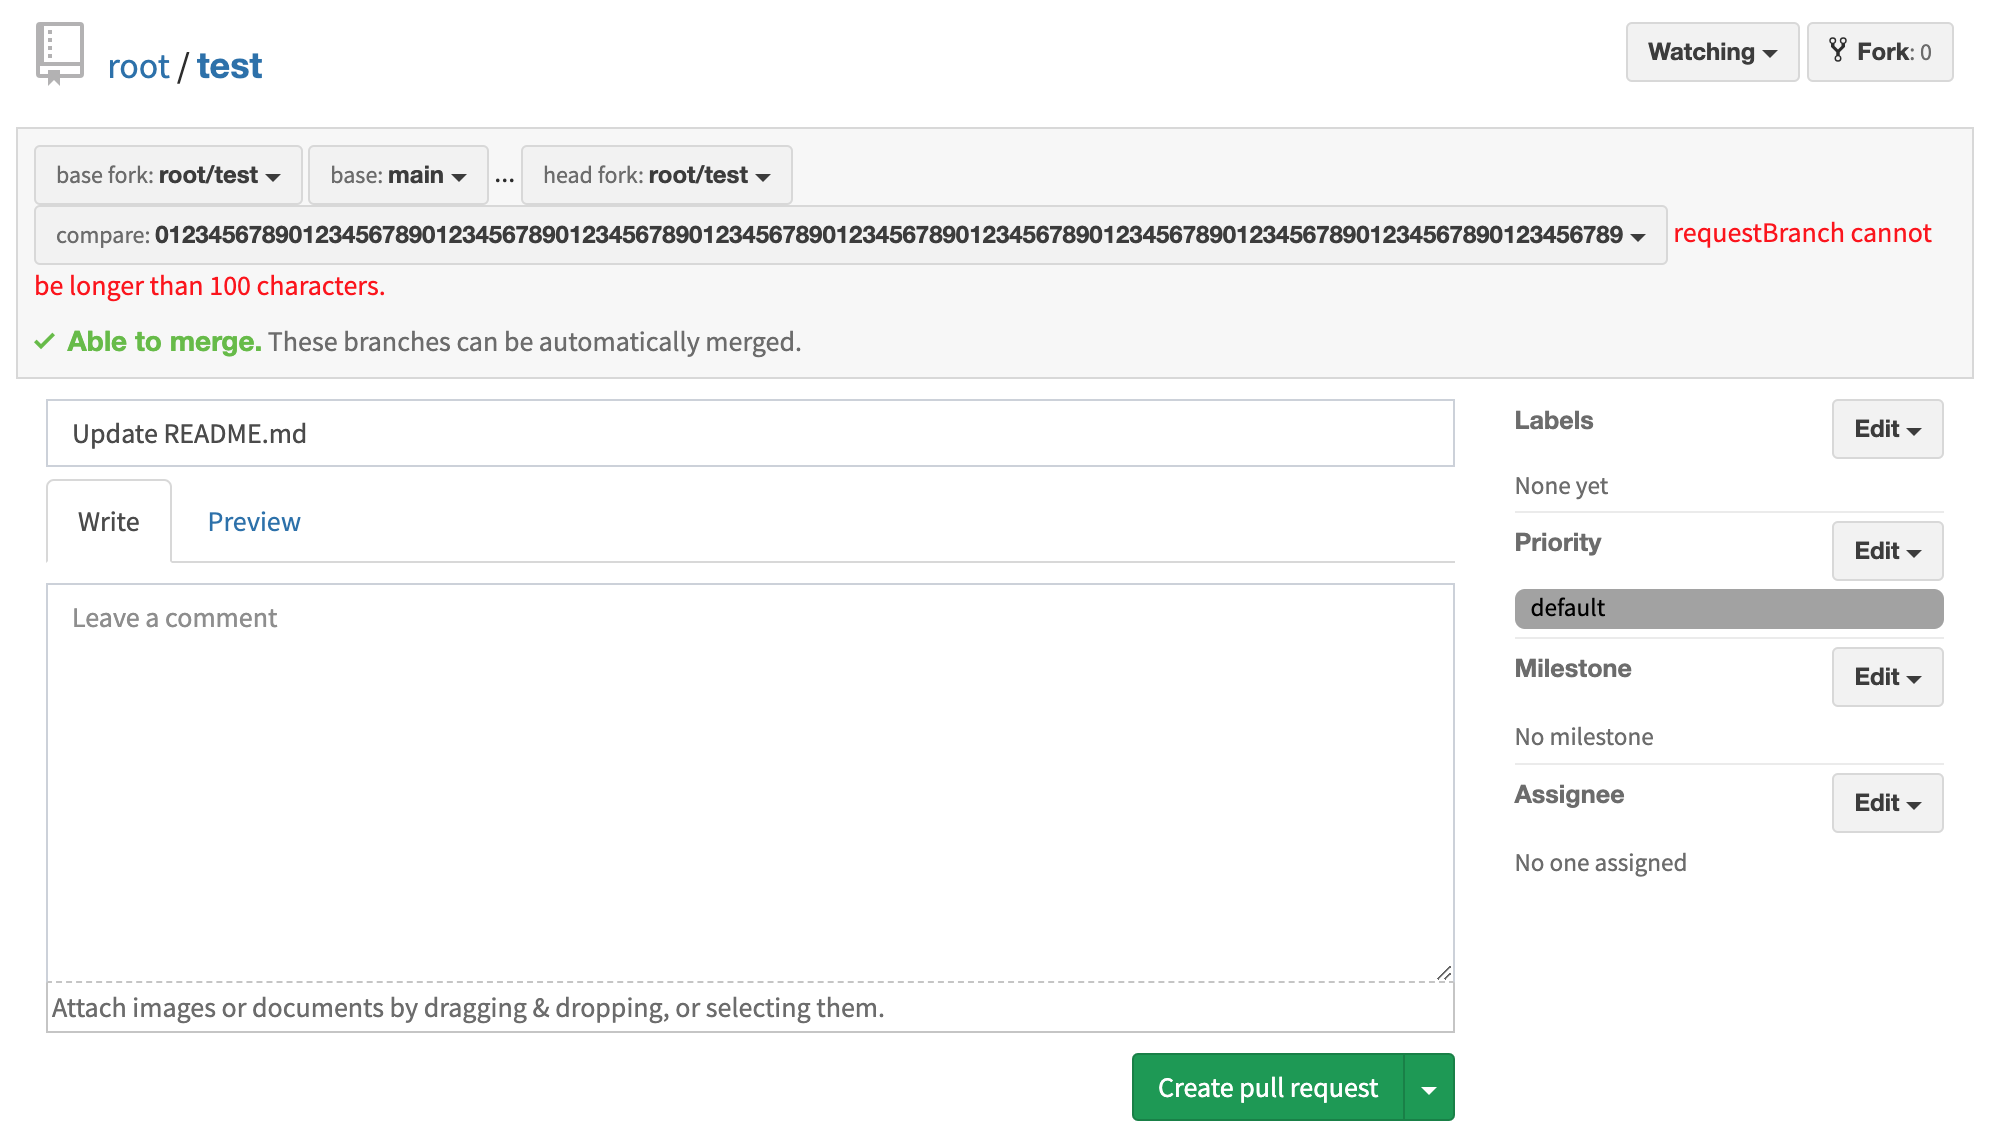Click the fork icon in Fork button
Viewport: 1998px width, 1148px height.
[1837, 51]
